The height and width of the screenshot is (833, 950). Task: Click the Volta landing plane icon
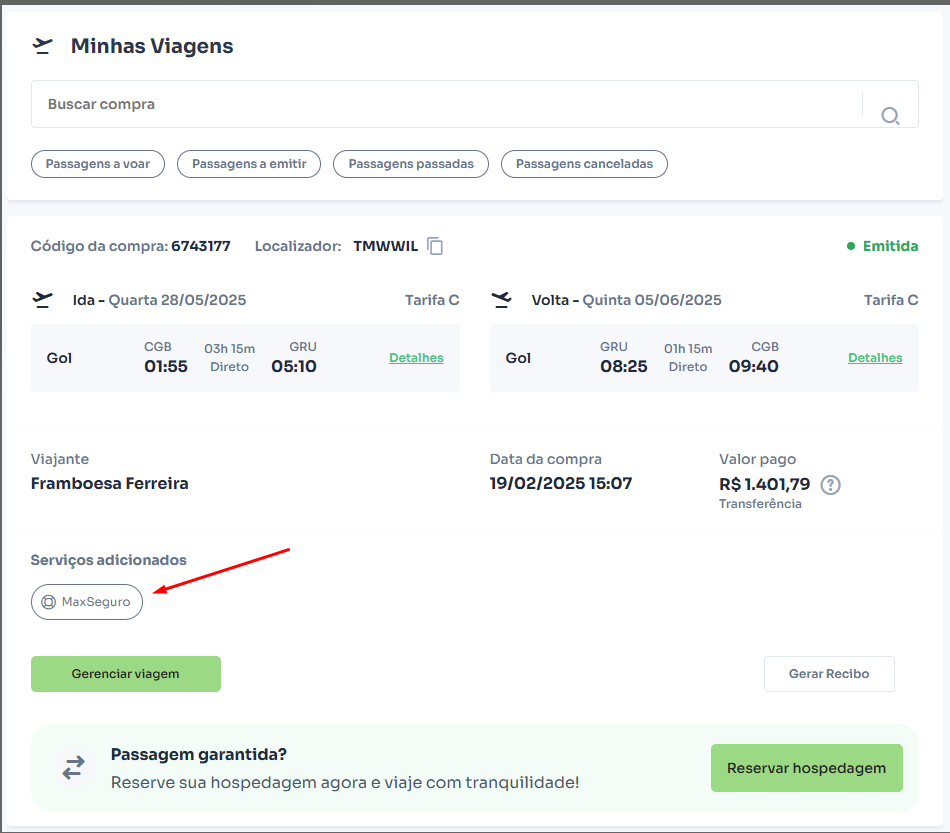coord(502,300)
